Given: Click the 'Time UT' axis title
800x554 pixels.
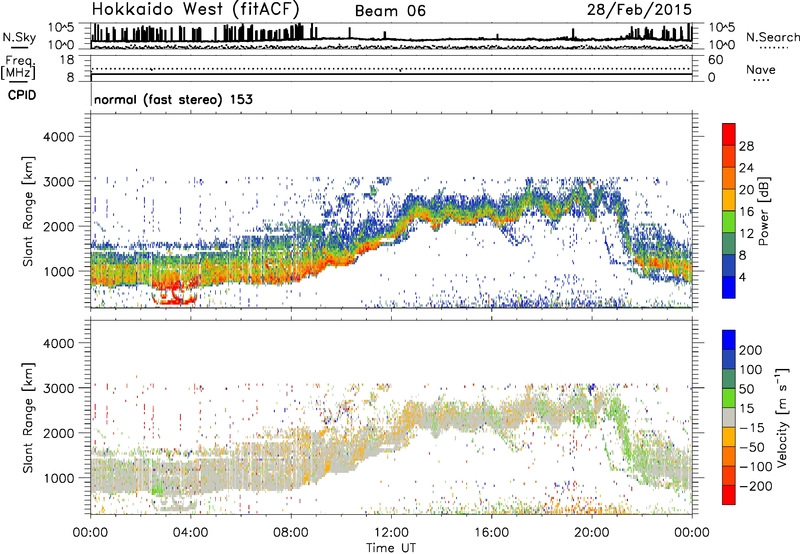Looking at the screenshot, I should [391, 547].
